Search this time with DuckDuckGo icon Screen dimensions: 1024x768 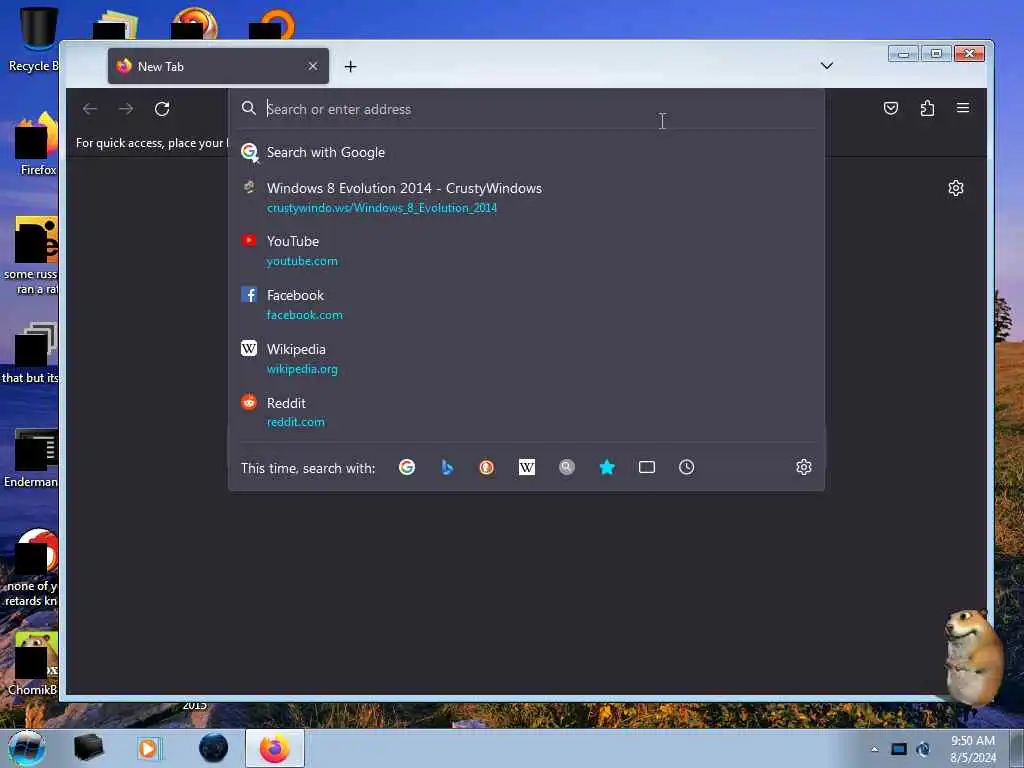pyautogui.click(x=487, y=467)
